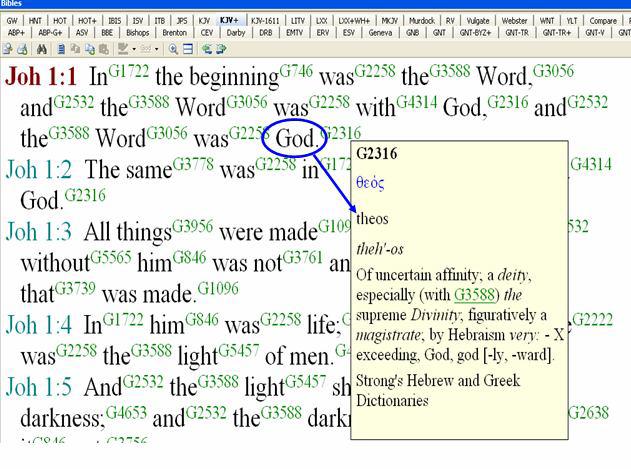Select the active KJV+ tab
The image size is (631, 469).
(x=229, y=21)
